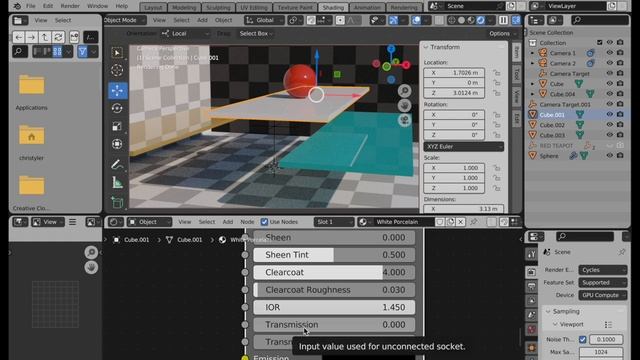The height and width of the screenshot is (360, 640).
Task: Open node editor Add menu
Action: [228, 222]
